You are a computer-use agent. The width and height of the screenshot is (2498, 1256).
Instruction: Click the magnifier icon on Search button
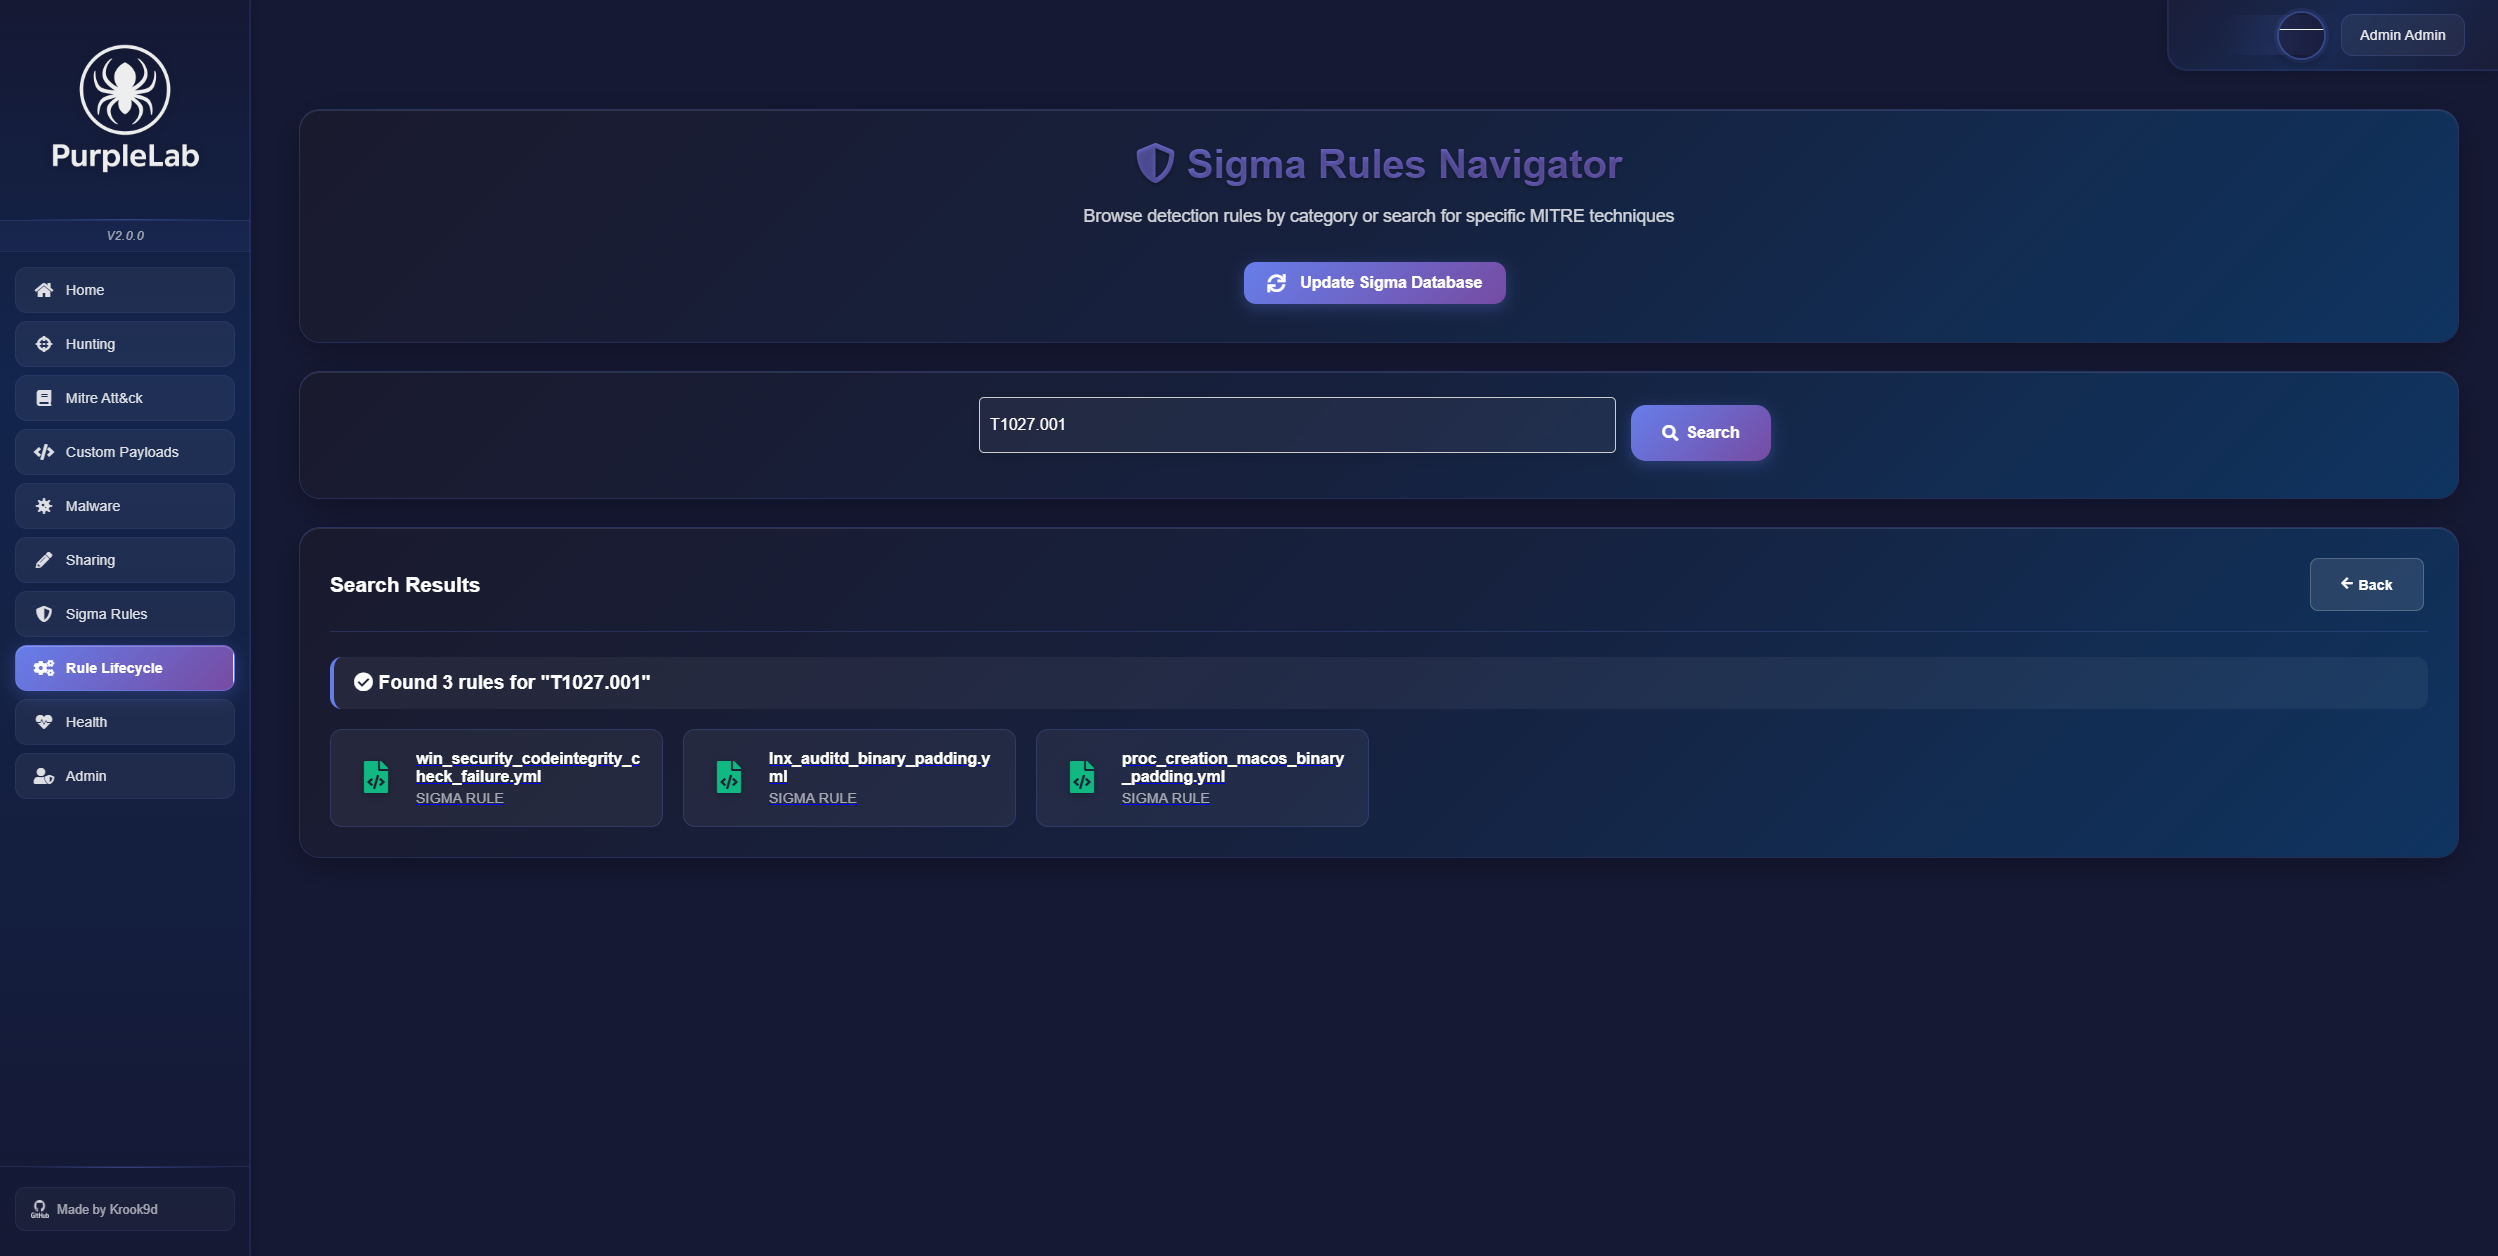pyautogui.click(x=1670, y=433)
